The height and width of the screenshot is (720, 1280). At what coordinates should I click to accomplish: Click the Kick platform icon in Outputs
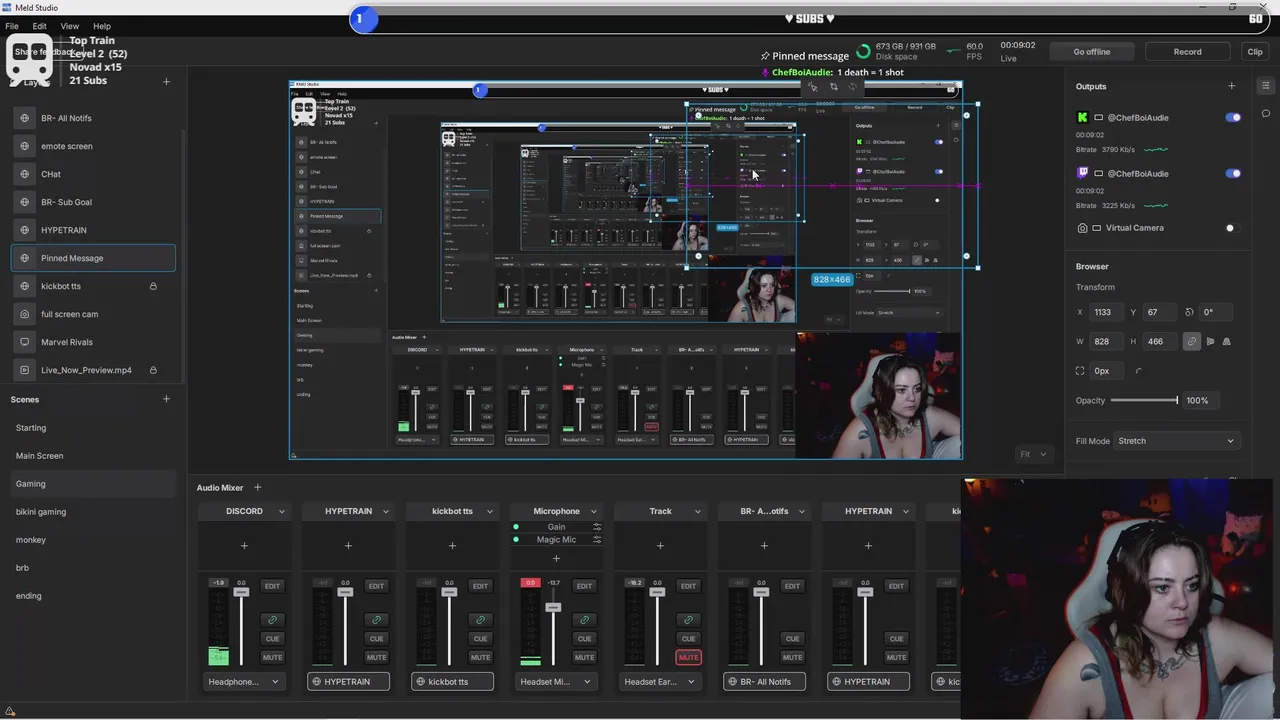click(x=1082, y=118)
